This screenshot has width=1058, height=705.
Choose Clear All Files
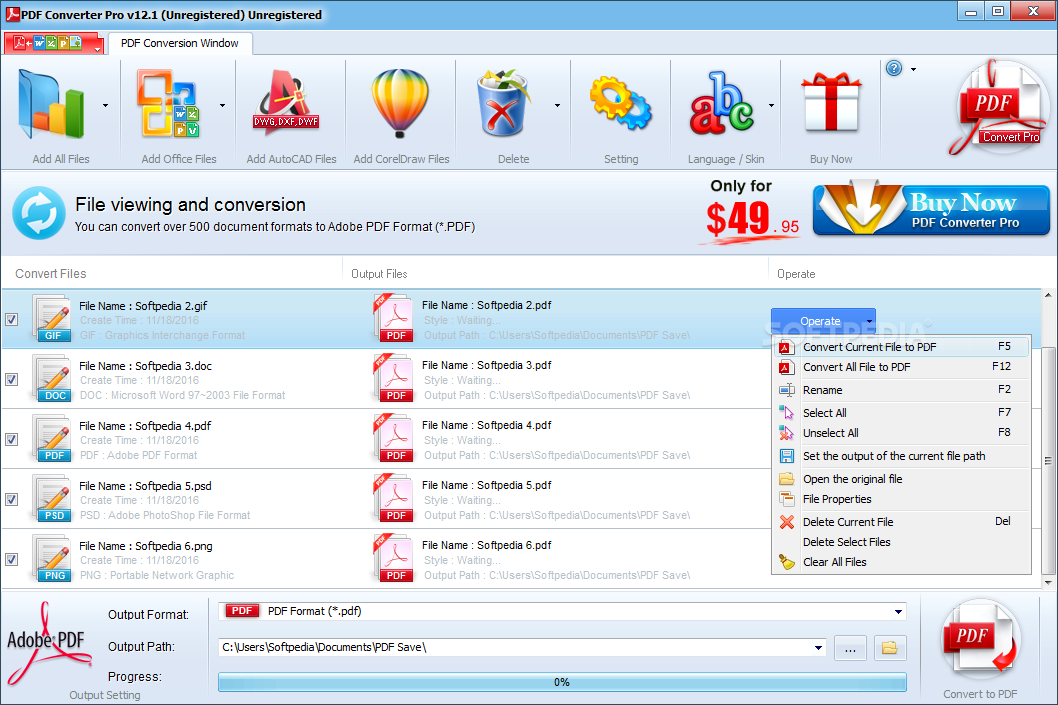click(x=901, y=562)
